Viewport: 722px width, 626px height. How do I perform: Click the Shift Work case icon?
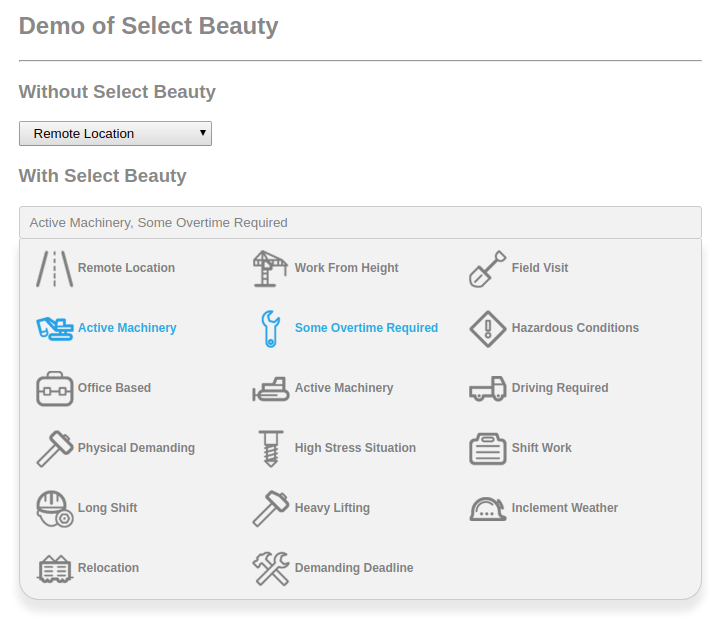(488, 449)
